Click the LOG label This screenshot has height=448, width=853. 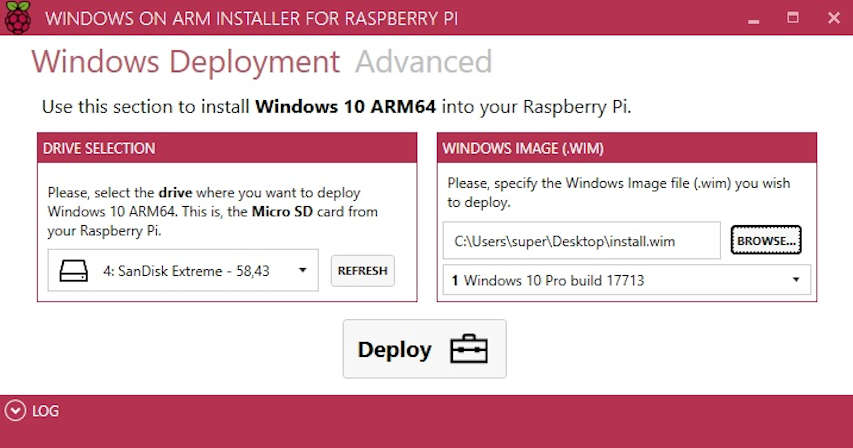[45, 412]
